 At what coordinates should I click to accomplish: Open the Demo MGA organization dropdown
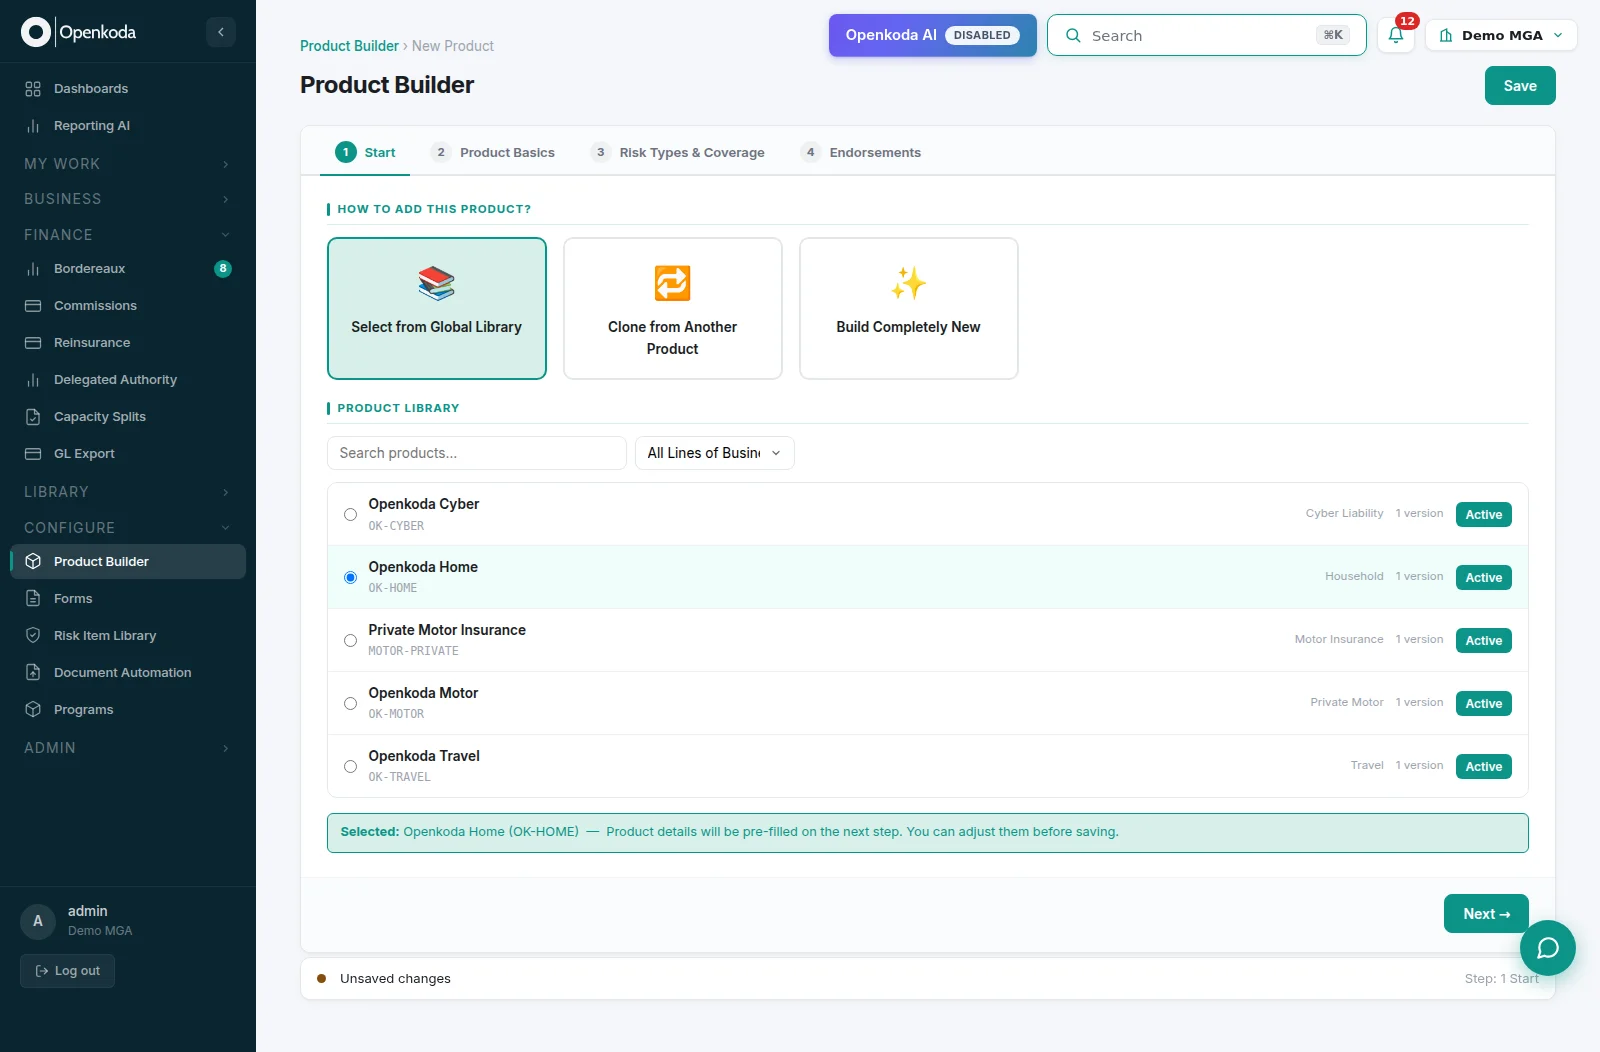pos(1501,35)
